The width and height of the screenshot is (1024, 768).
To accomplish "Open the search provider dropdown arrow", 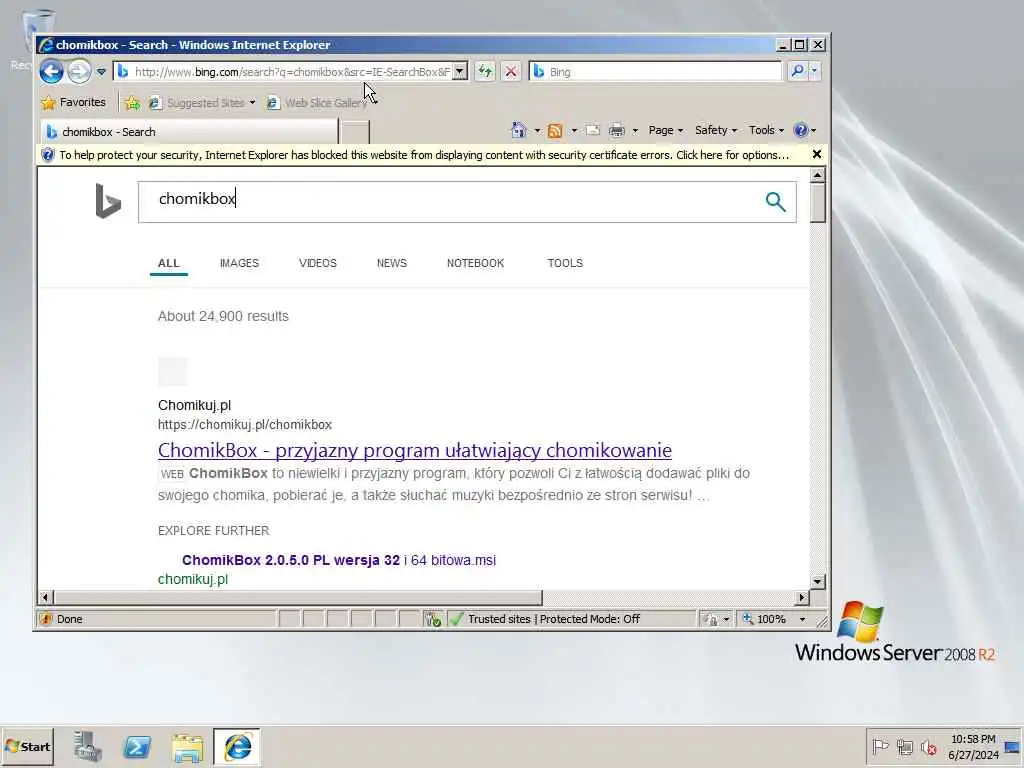I will 814,71.
